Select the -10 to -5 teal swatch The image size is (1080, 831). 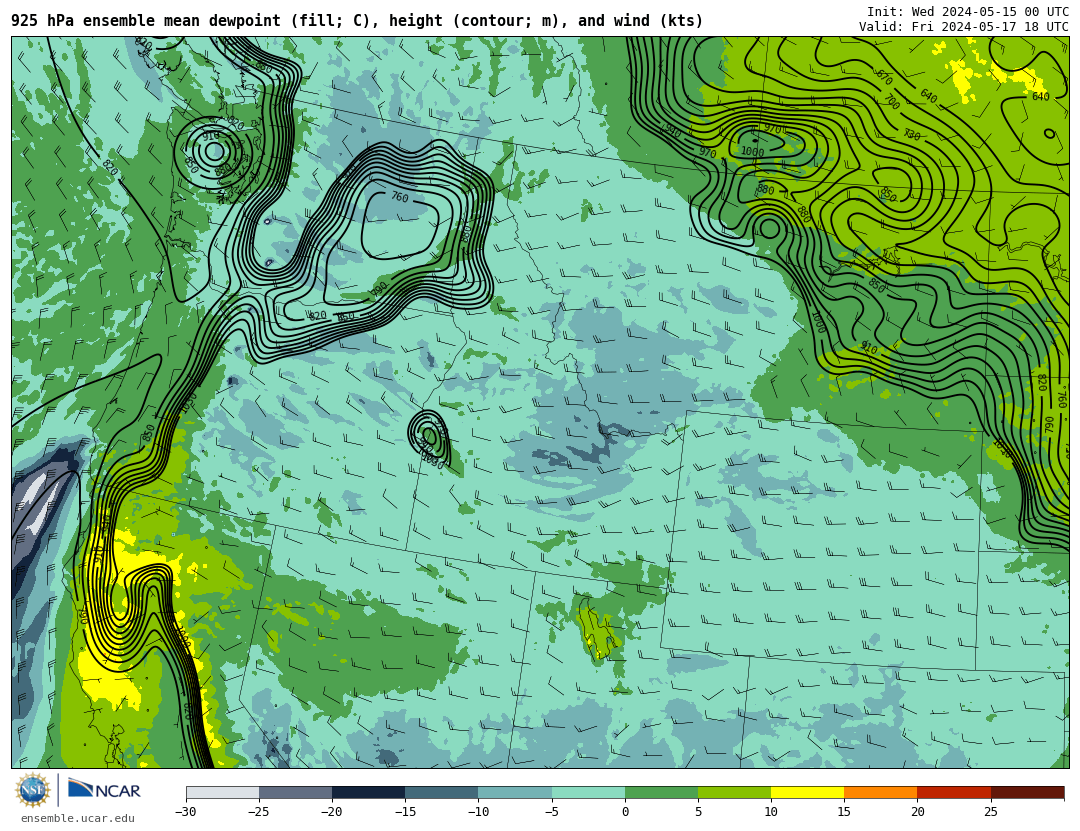click(515, 793)
